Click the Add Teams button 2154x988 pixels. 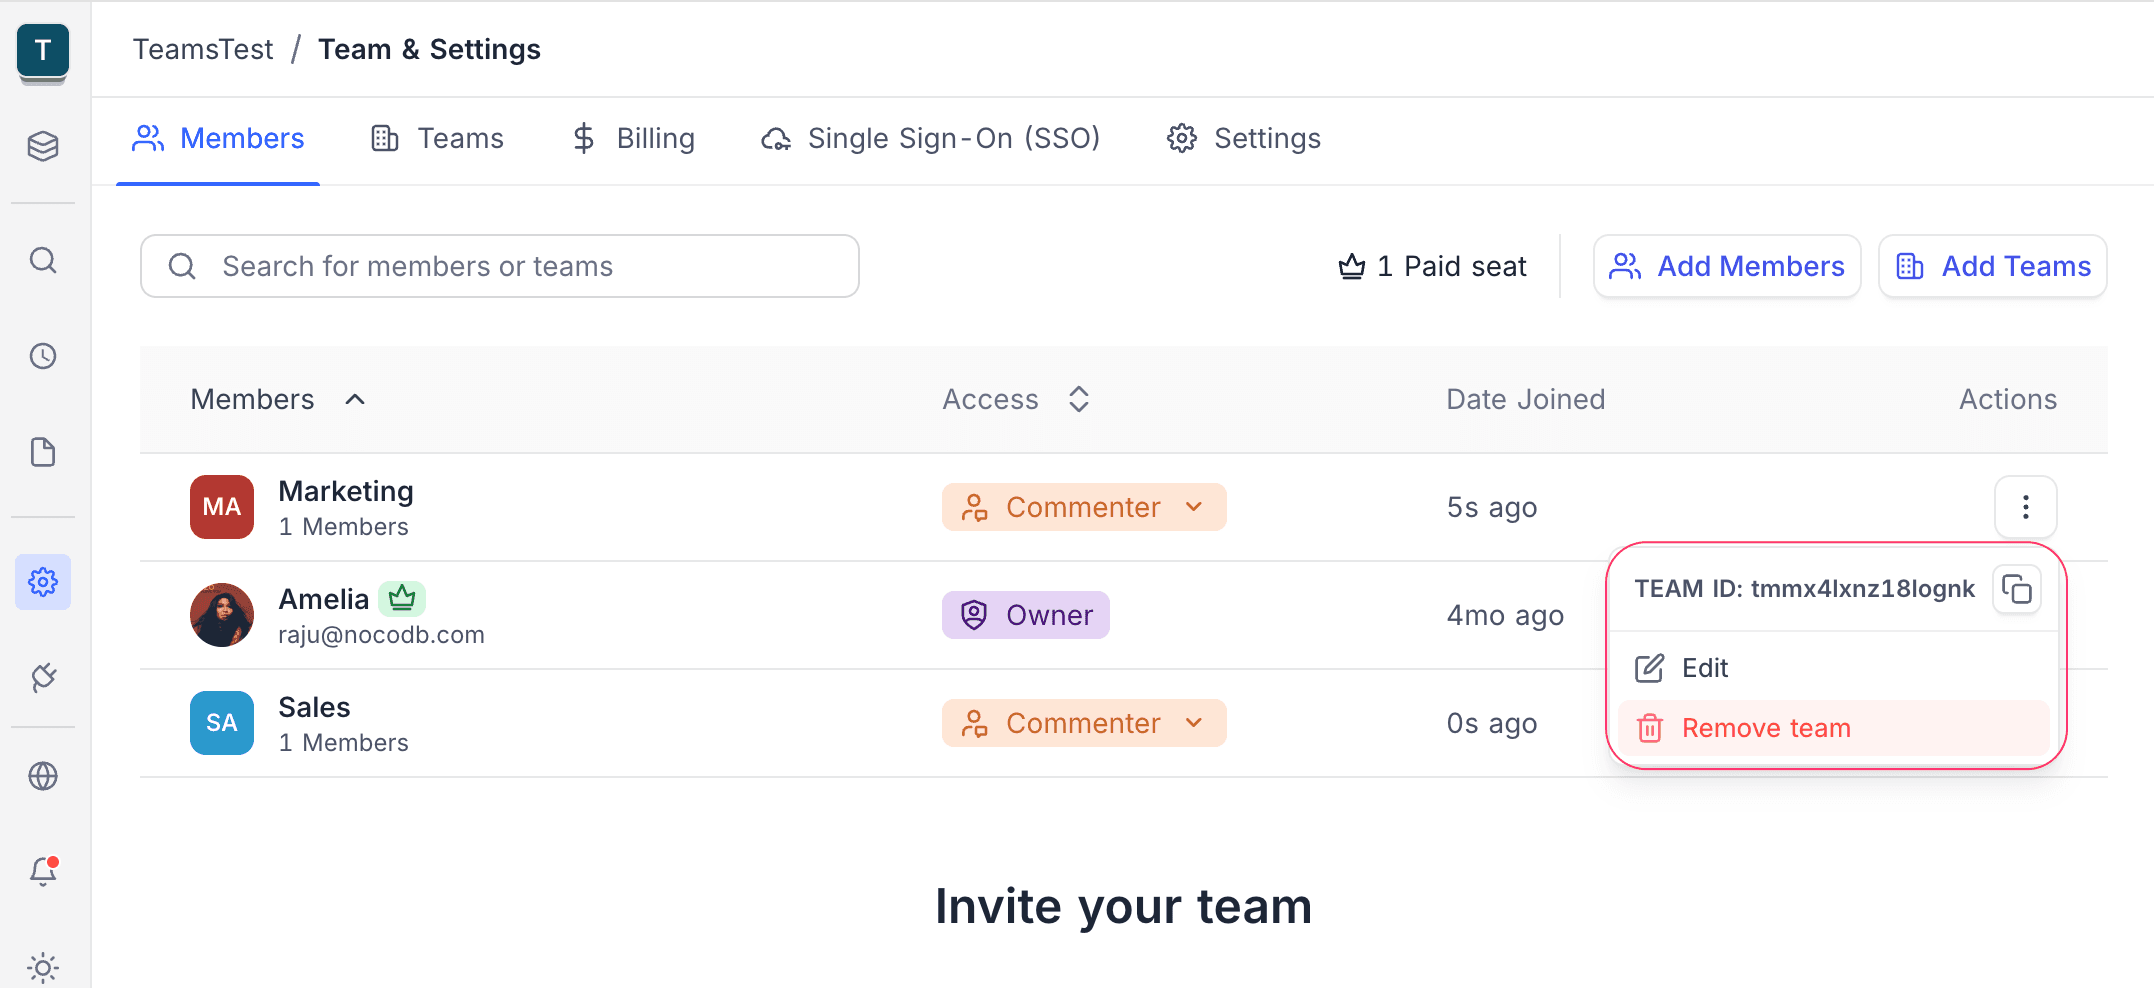pyautogui.click(x=1992, y=266)
